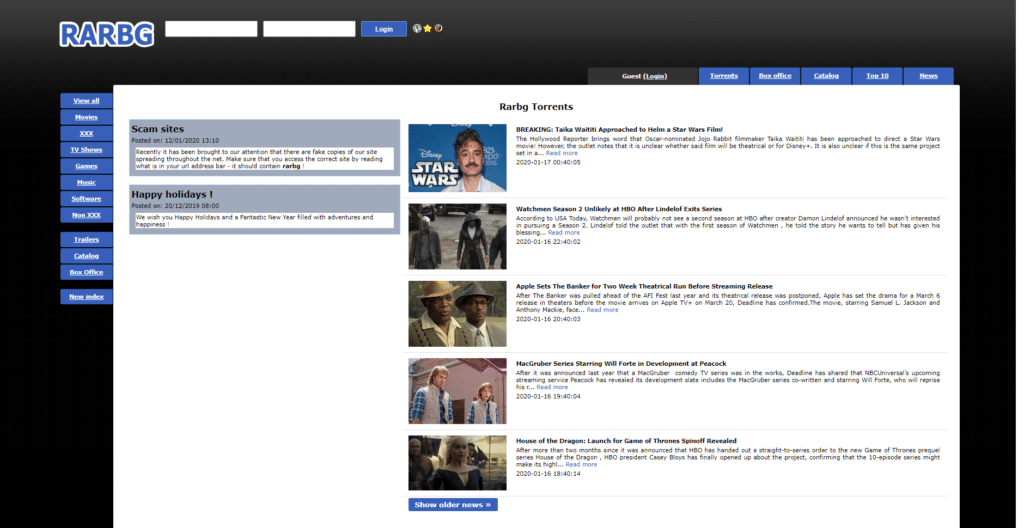Open the Taika Waititi Star Wars thumbnail
The height and width of the screenshot is (528, 1024).
click(x=457, y=158)
